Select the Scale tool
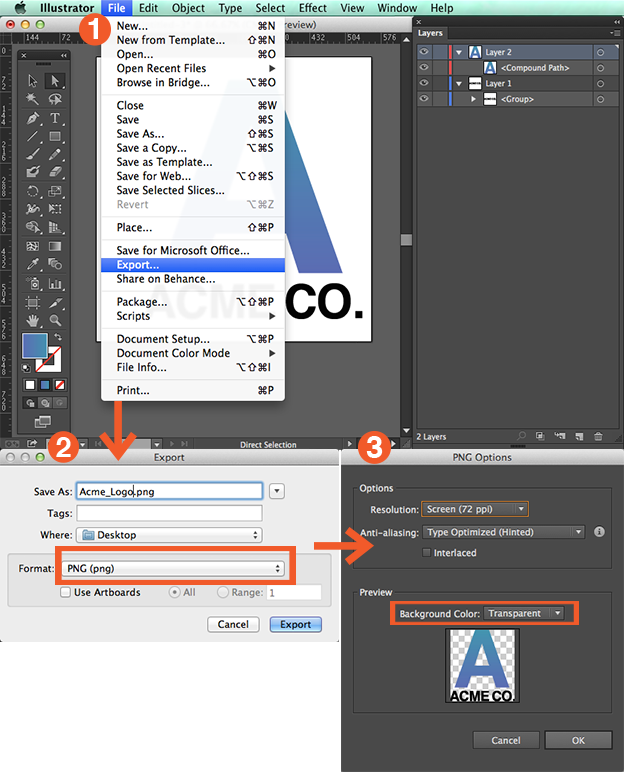Image resolution: width=624 pixels, height=772 pixels. [55, 191]
